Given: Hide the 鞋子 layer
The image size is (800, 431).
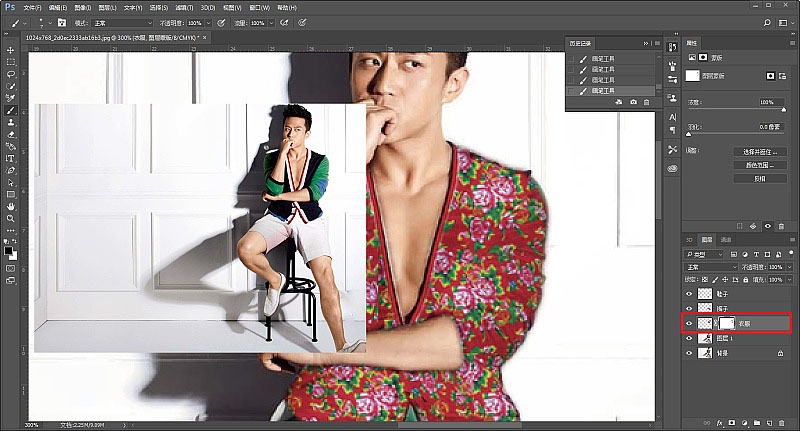Looking at the screenshot, I should click(x=689, y=294).
